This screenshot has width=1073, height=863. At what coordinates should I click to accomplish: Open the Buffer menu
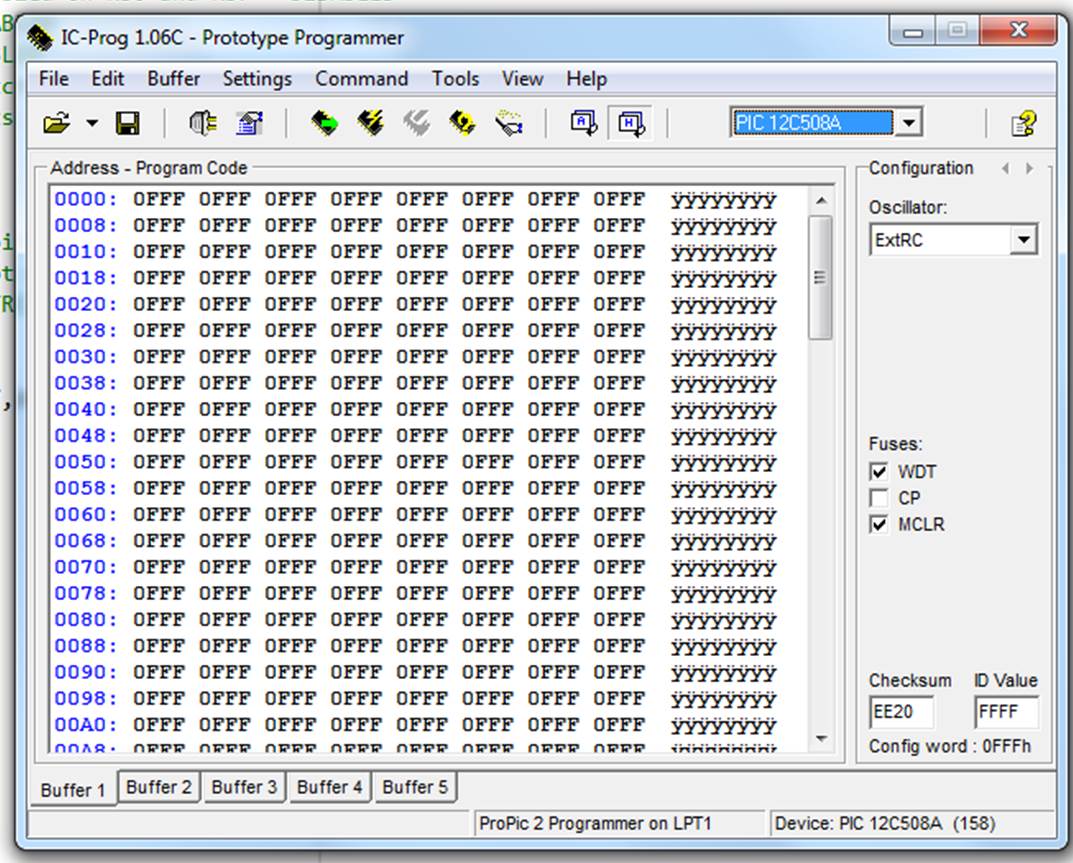pyautogui.click(x=174, y=79)
